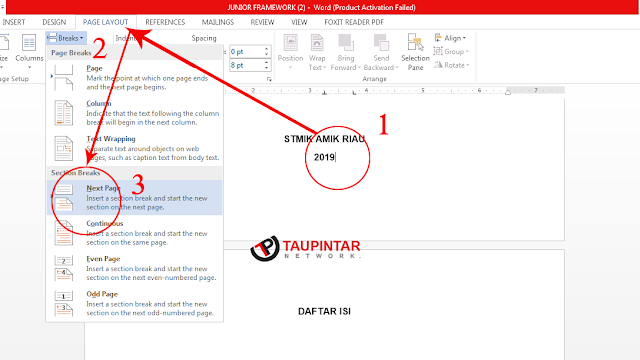640x360 pixels.
Task: Select the Continuous section break icon
Action: (x=64, y=233)
